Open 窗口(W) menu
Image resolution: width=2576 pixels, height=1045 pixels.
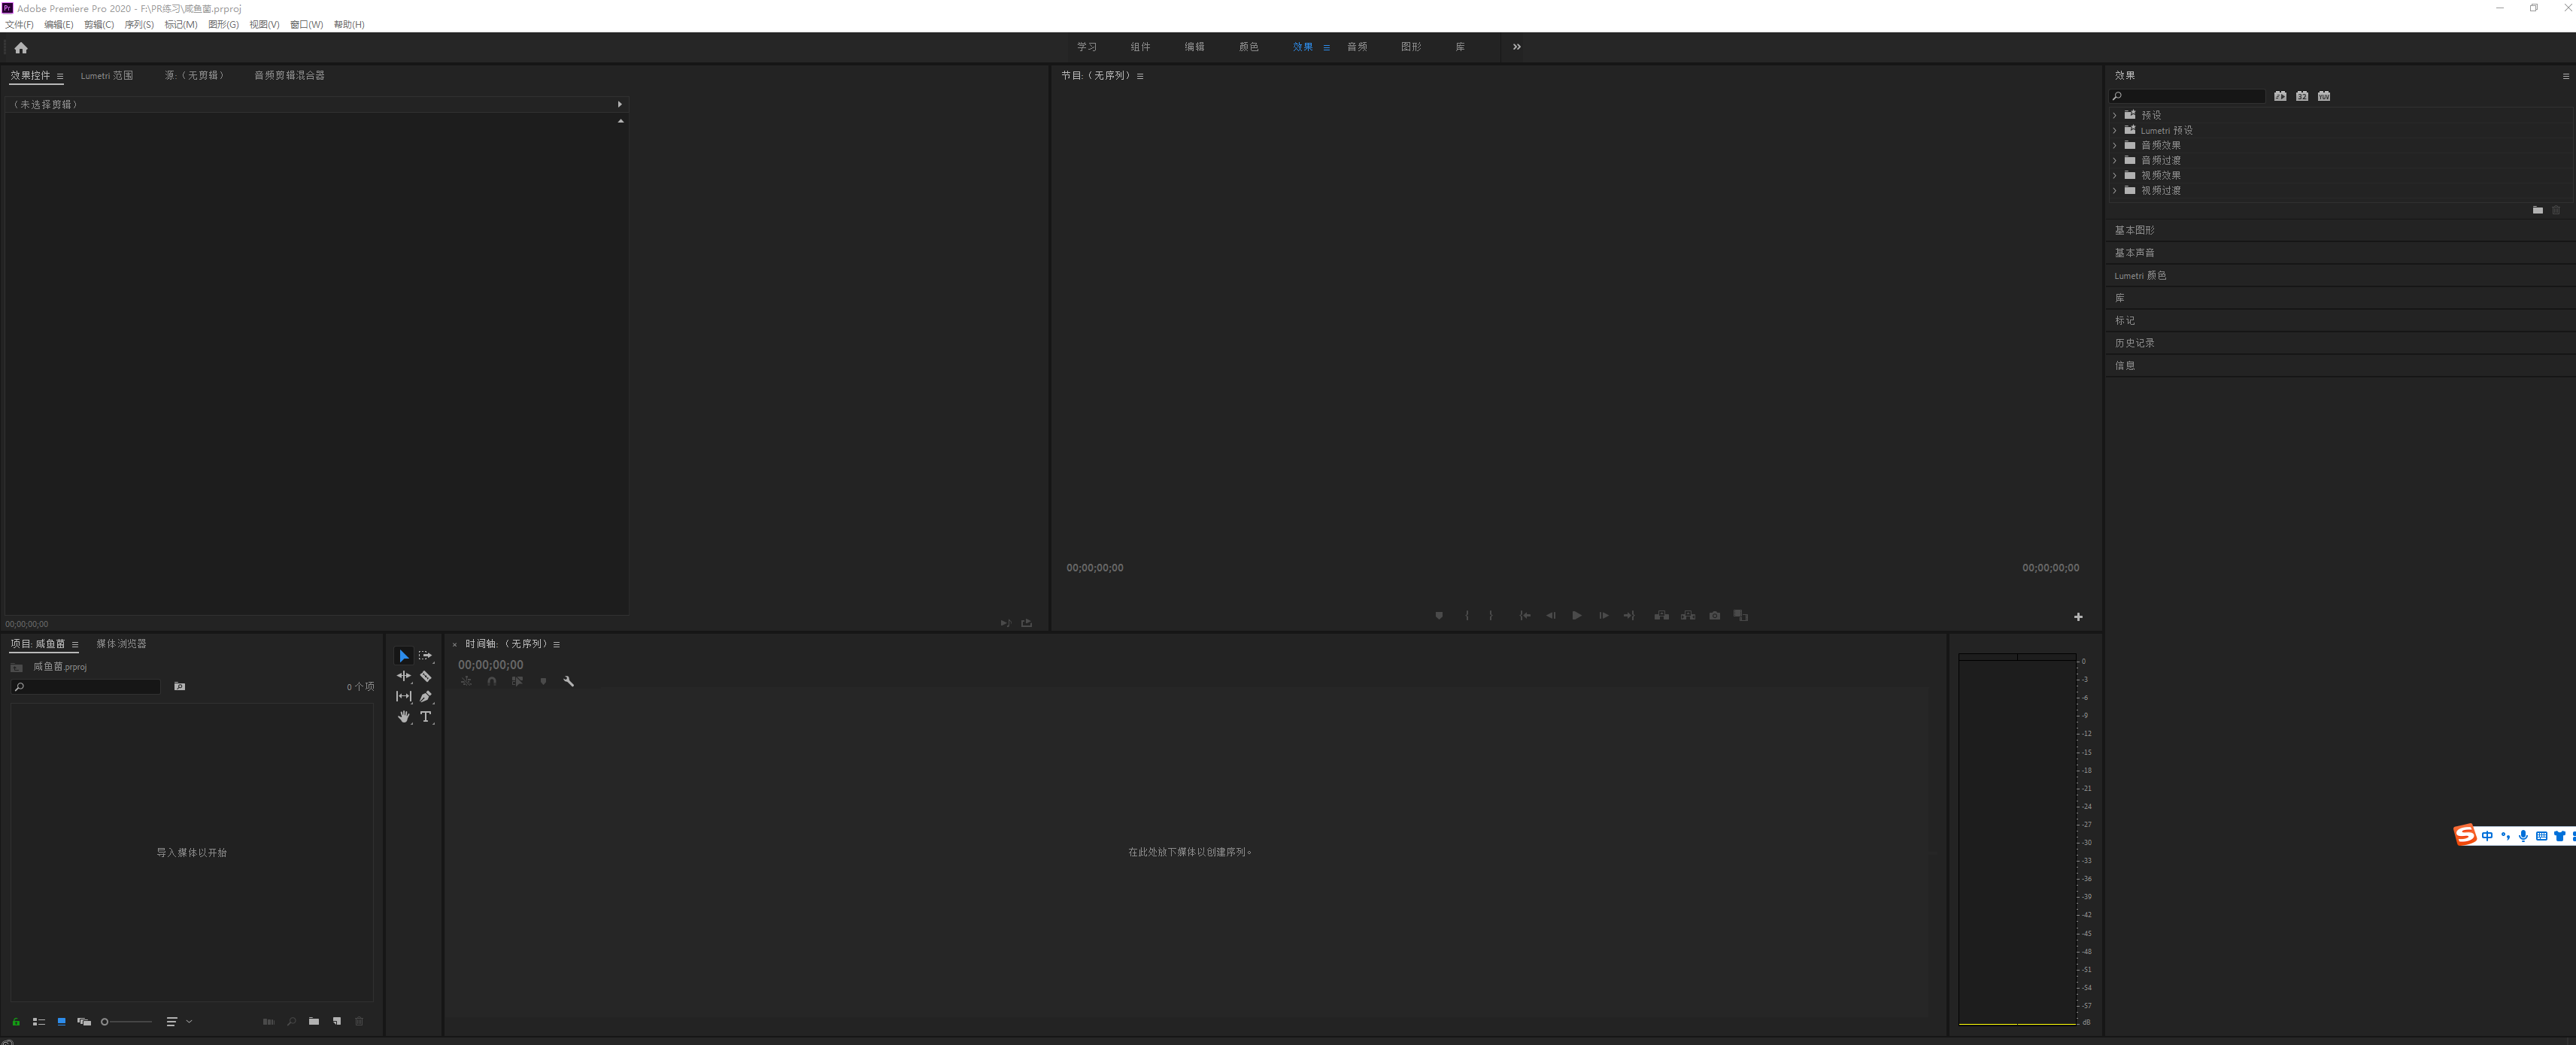point(306,24)
